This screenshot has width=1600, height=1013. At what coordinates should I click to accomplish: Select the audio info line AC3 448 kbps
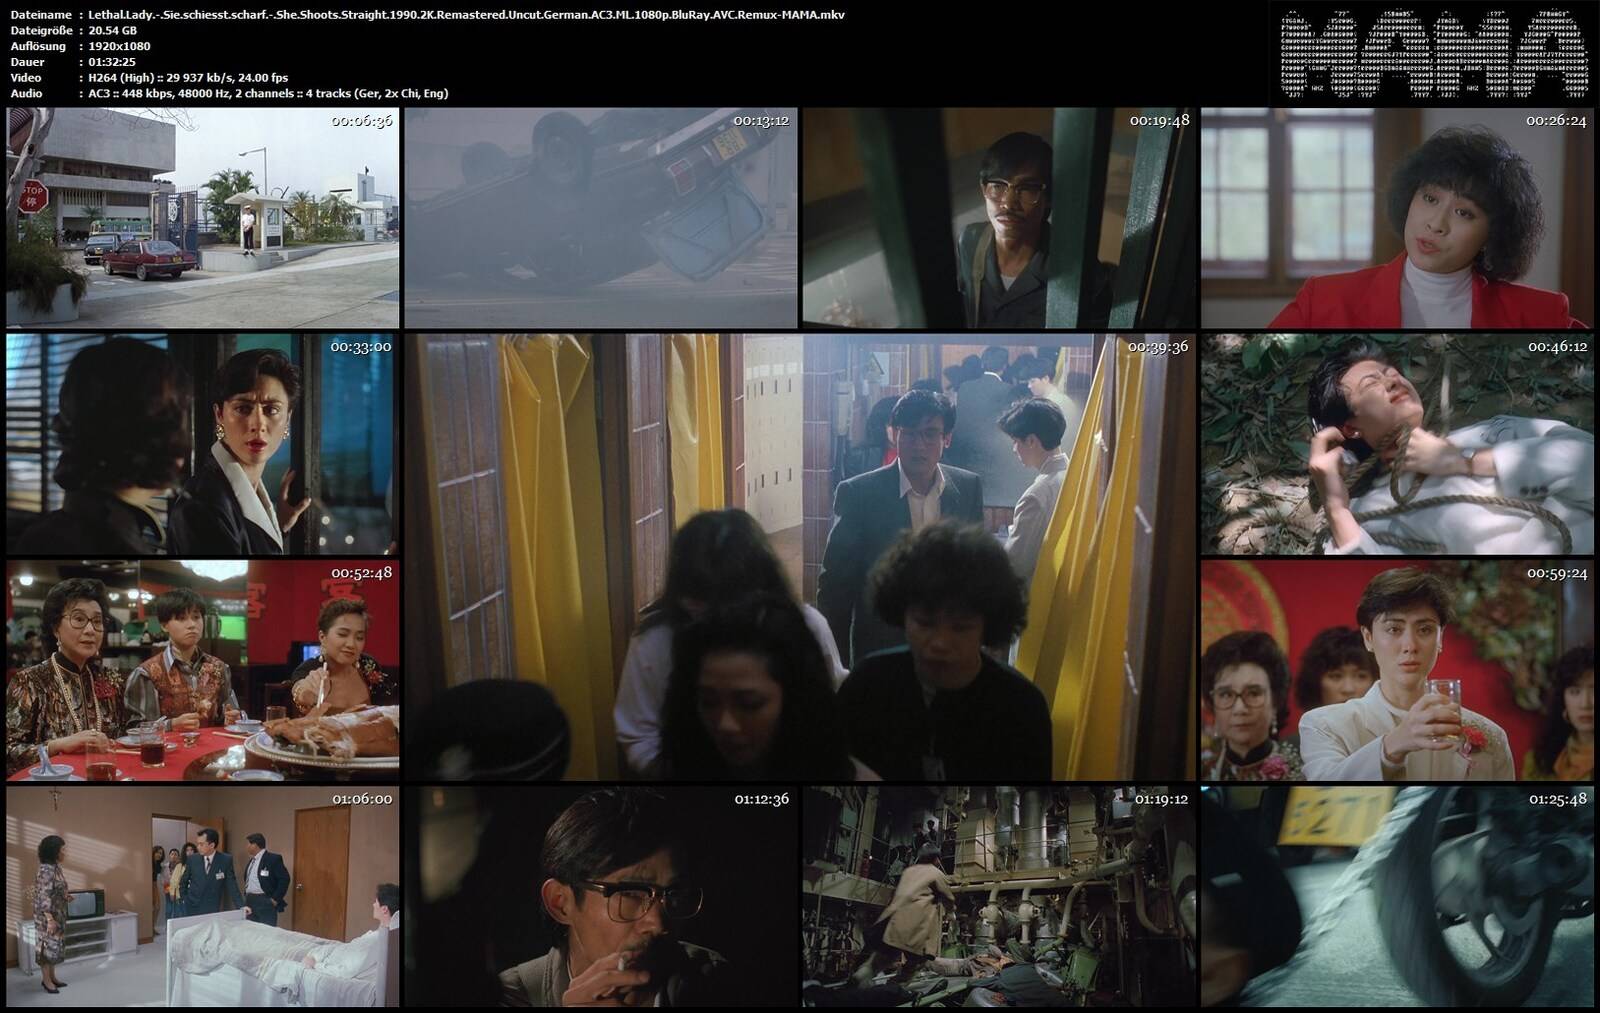point(268,93)
